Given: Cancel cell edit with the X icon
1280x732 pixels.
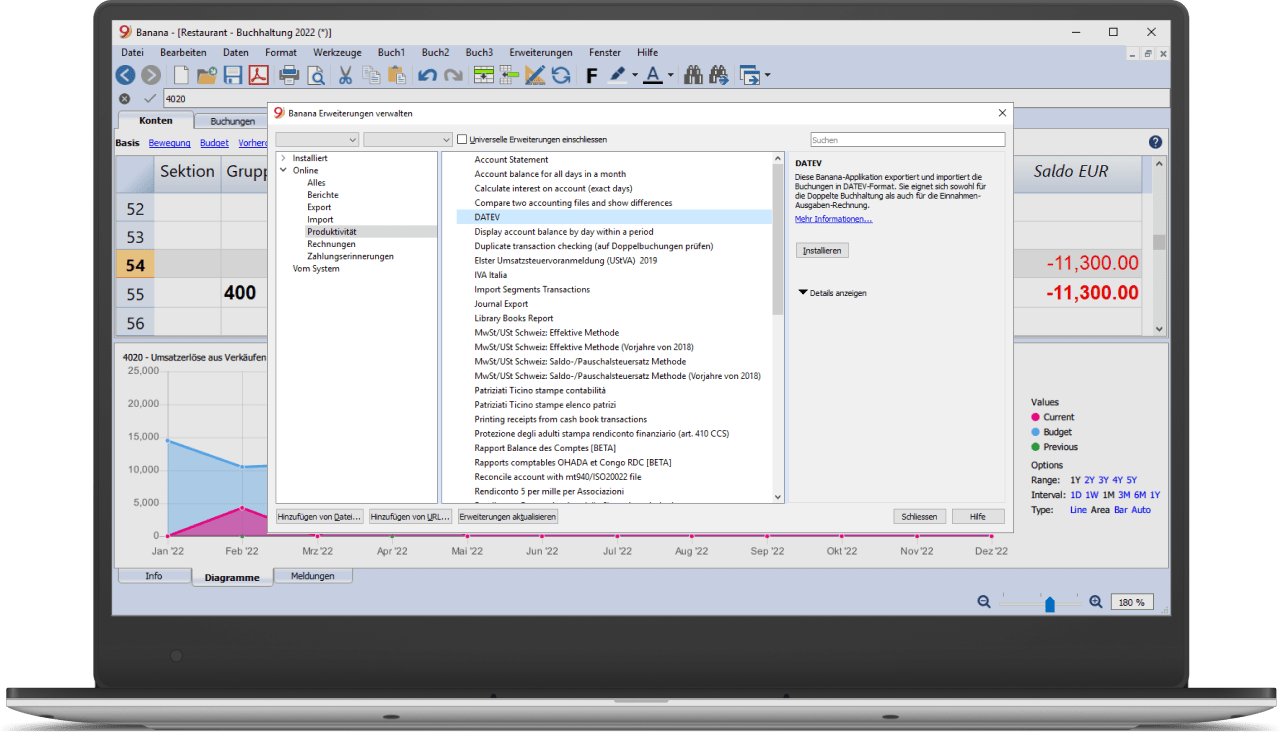Looking at the screenshot, I should [x=124, y=99].
